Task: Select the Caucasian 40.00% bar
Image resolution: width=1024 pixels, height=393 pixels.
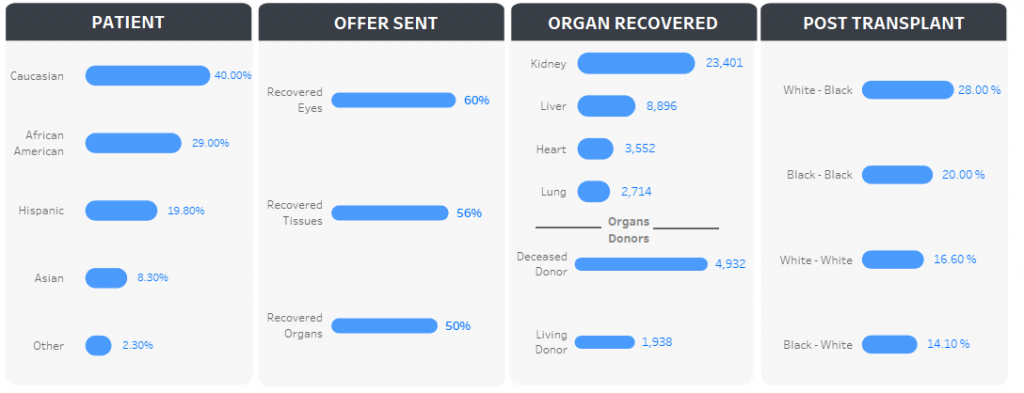Action: pyautogui.click(x=148, y=76)
